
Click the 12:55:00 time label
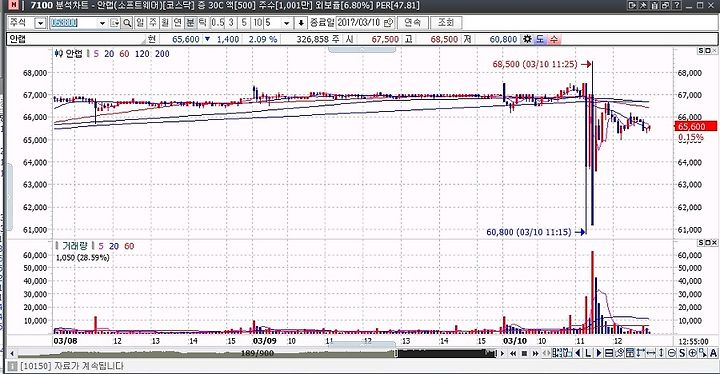point(693,342)
